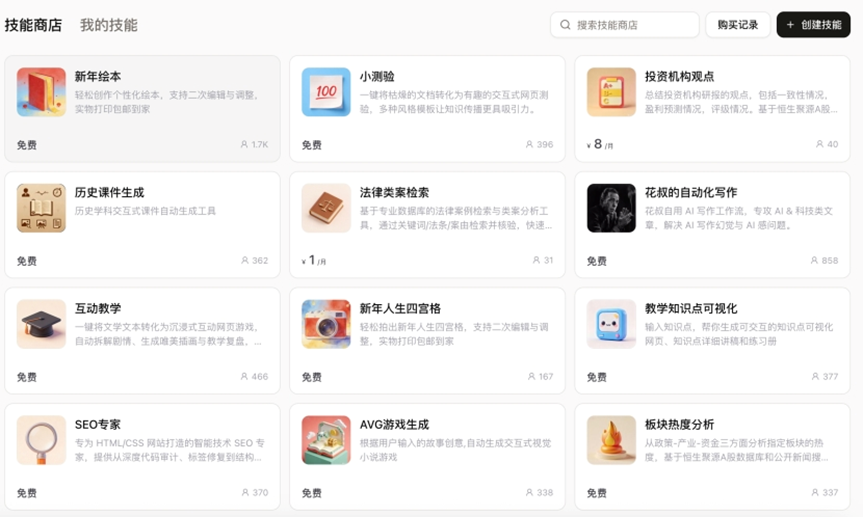The height and width of the screenshot is (517, 863).
Task: Click the 免费 label on SEO专家
Action: point(26,493)
